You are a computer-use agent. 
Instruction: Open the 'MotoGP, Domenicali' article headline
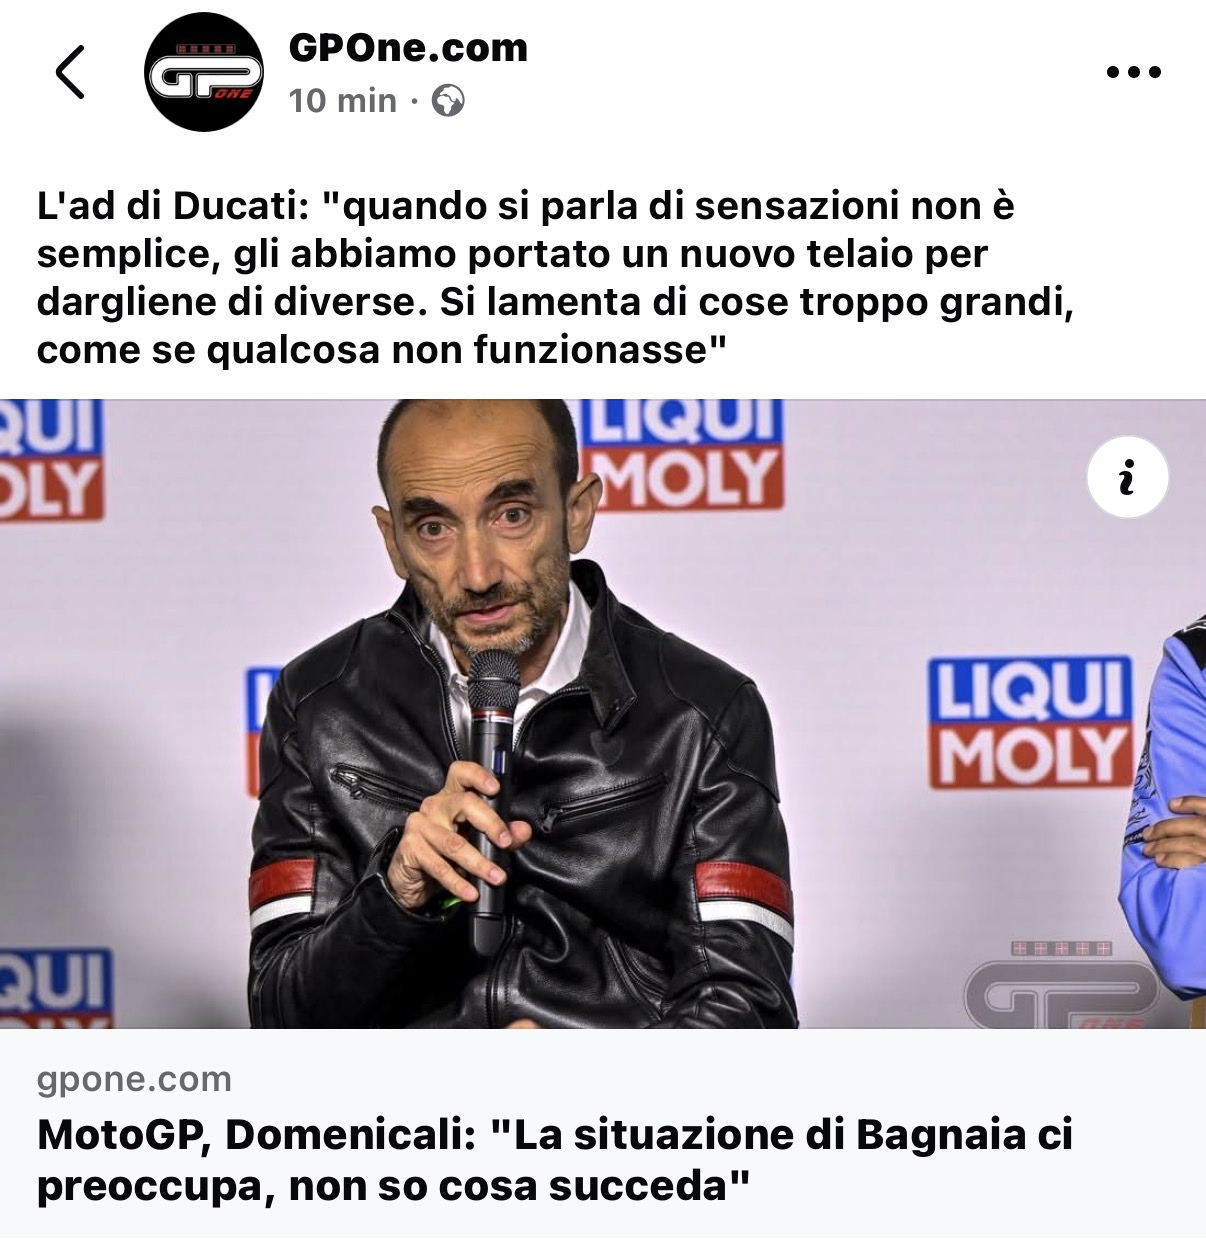coord(555,1160)
